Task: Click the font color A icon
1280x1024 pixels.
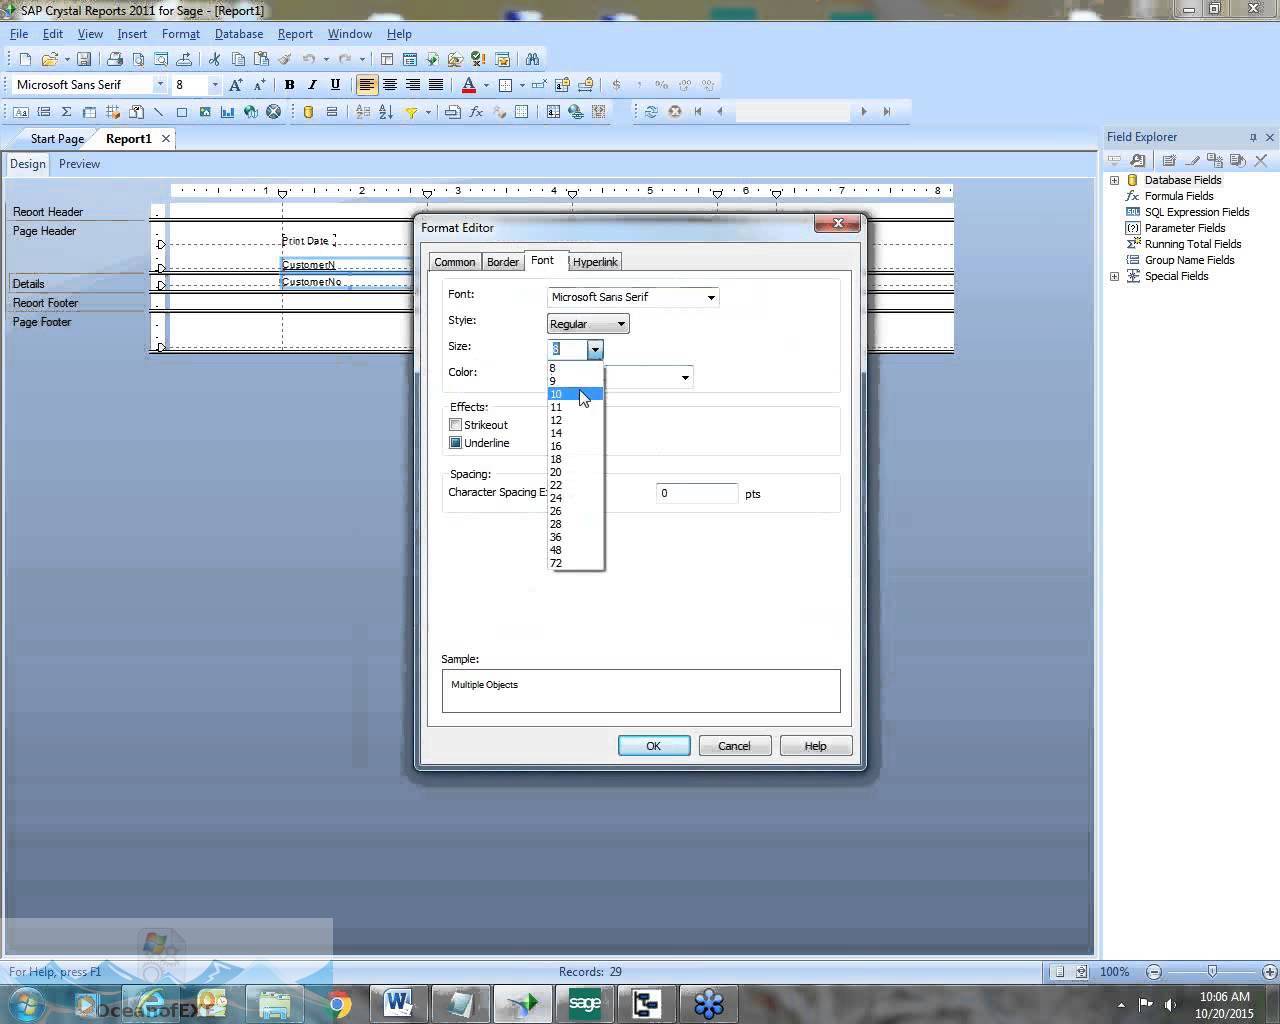Action: (x=468, y=85)
